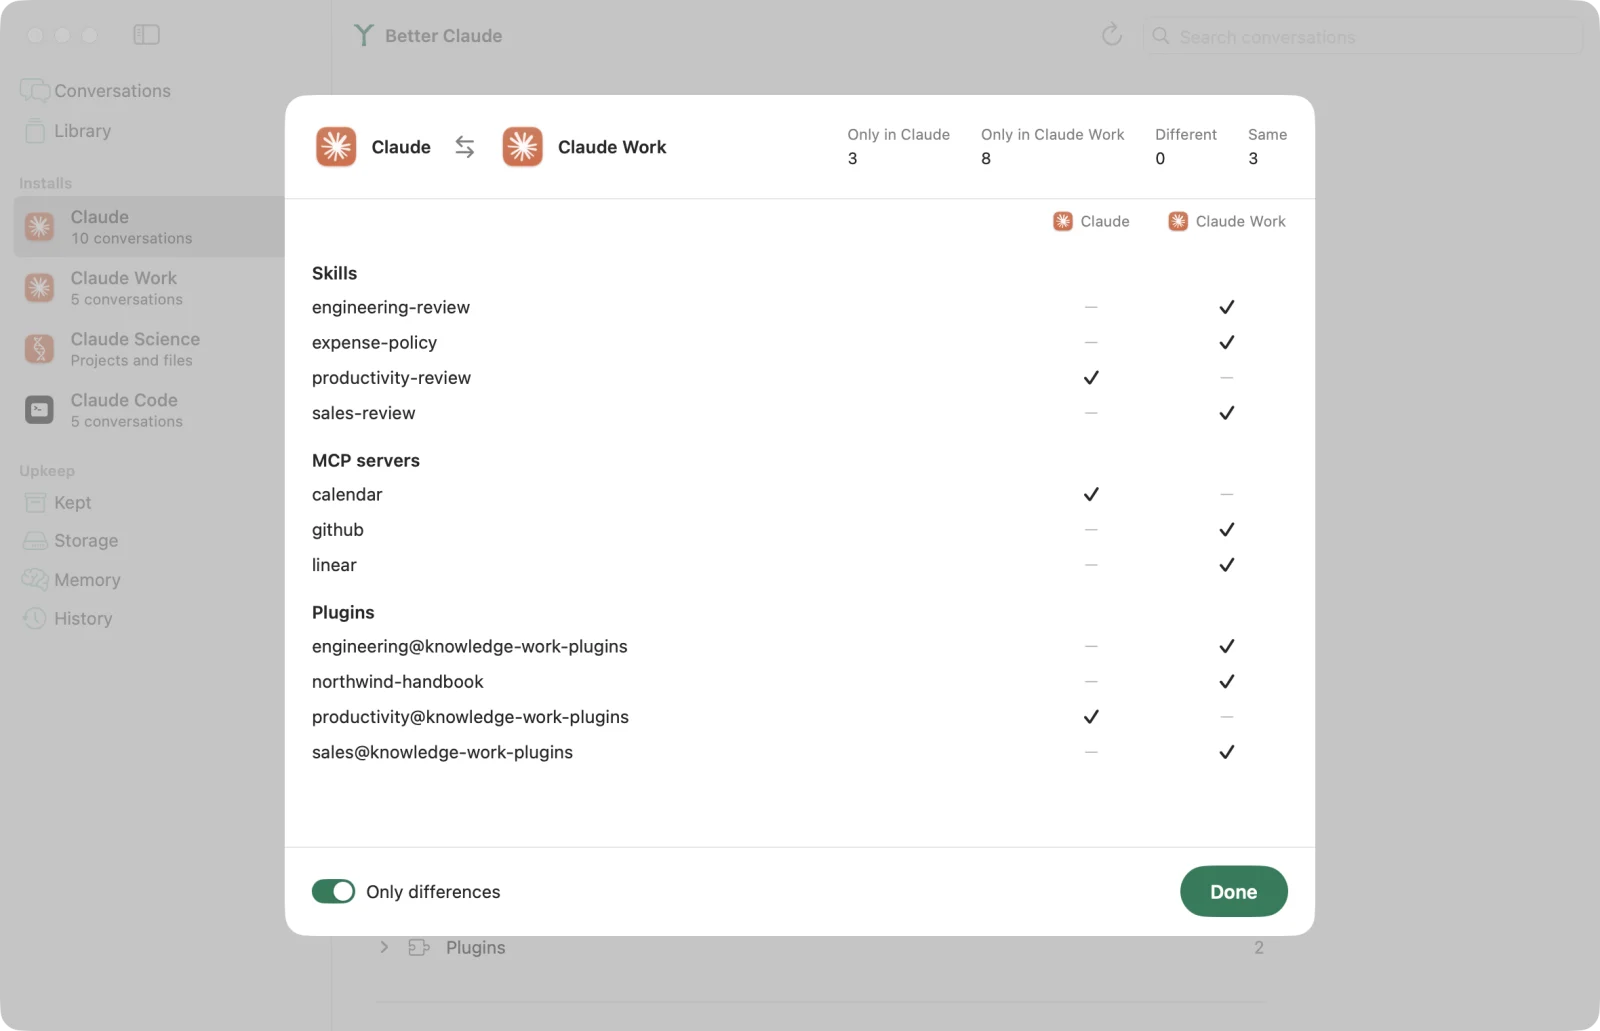Viewport: 1600px width, 1031px height.
Task: Click the "Plugins" section heading in the dialog
Action: point(343,613)
